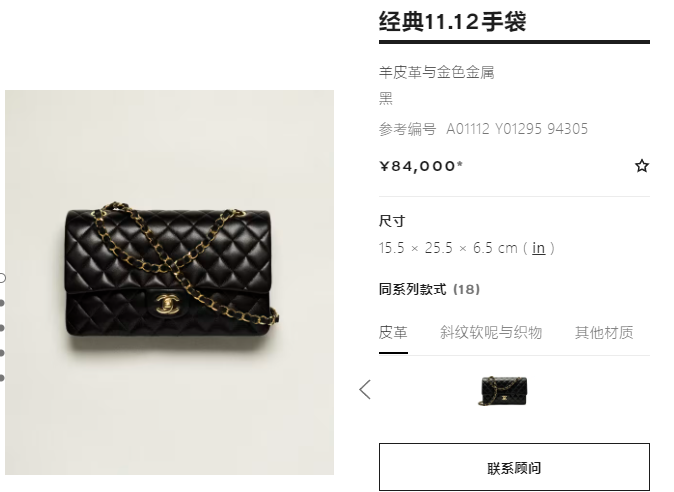Select the second image indicator dot

pyautogui.click(x=2, y=303)
